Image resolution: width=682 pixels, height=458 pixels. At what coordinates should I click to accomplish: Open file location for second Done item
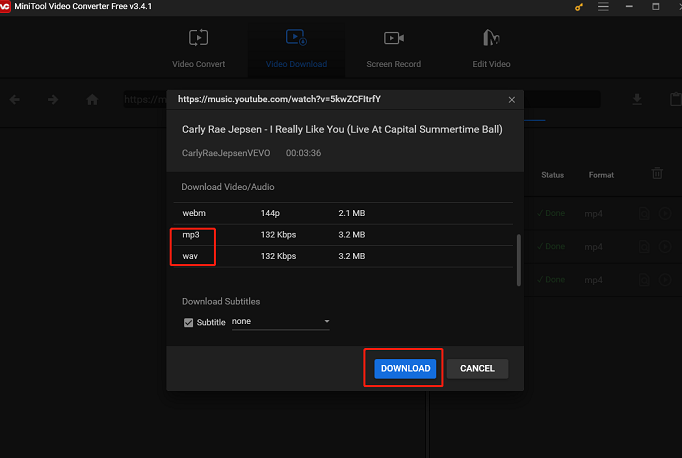pyautogui.click(x=644, y=247)
